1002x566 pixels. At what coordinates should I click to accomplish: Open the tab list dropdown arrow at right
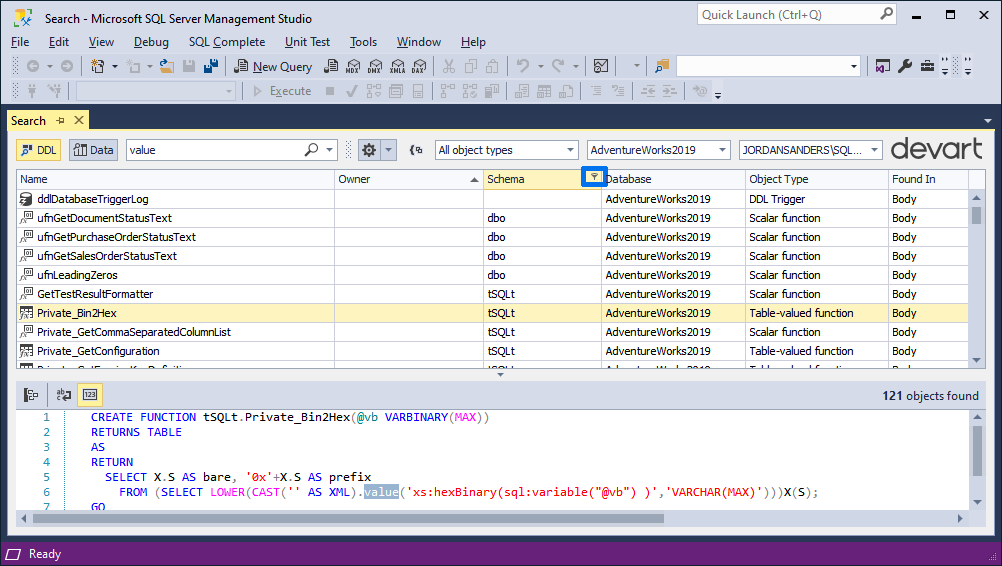click(x=988, y=121)
